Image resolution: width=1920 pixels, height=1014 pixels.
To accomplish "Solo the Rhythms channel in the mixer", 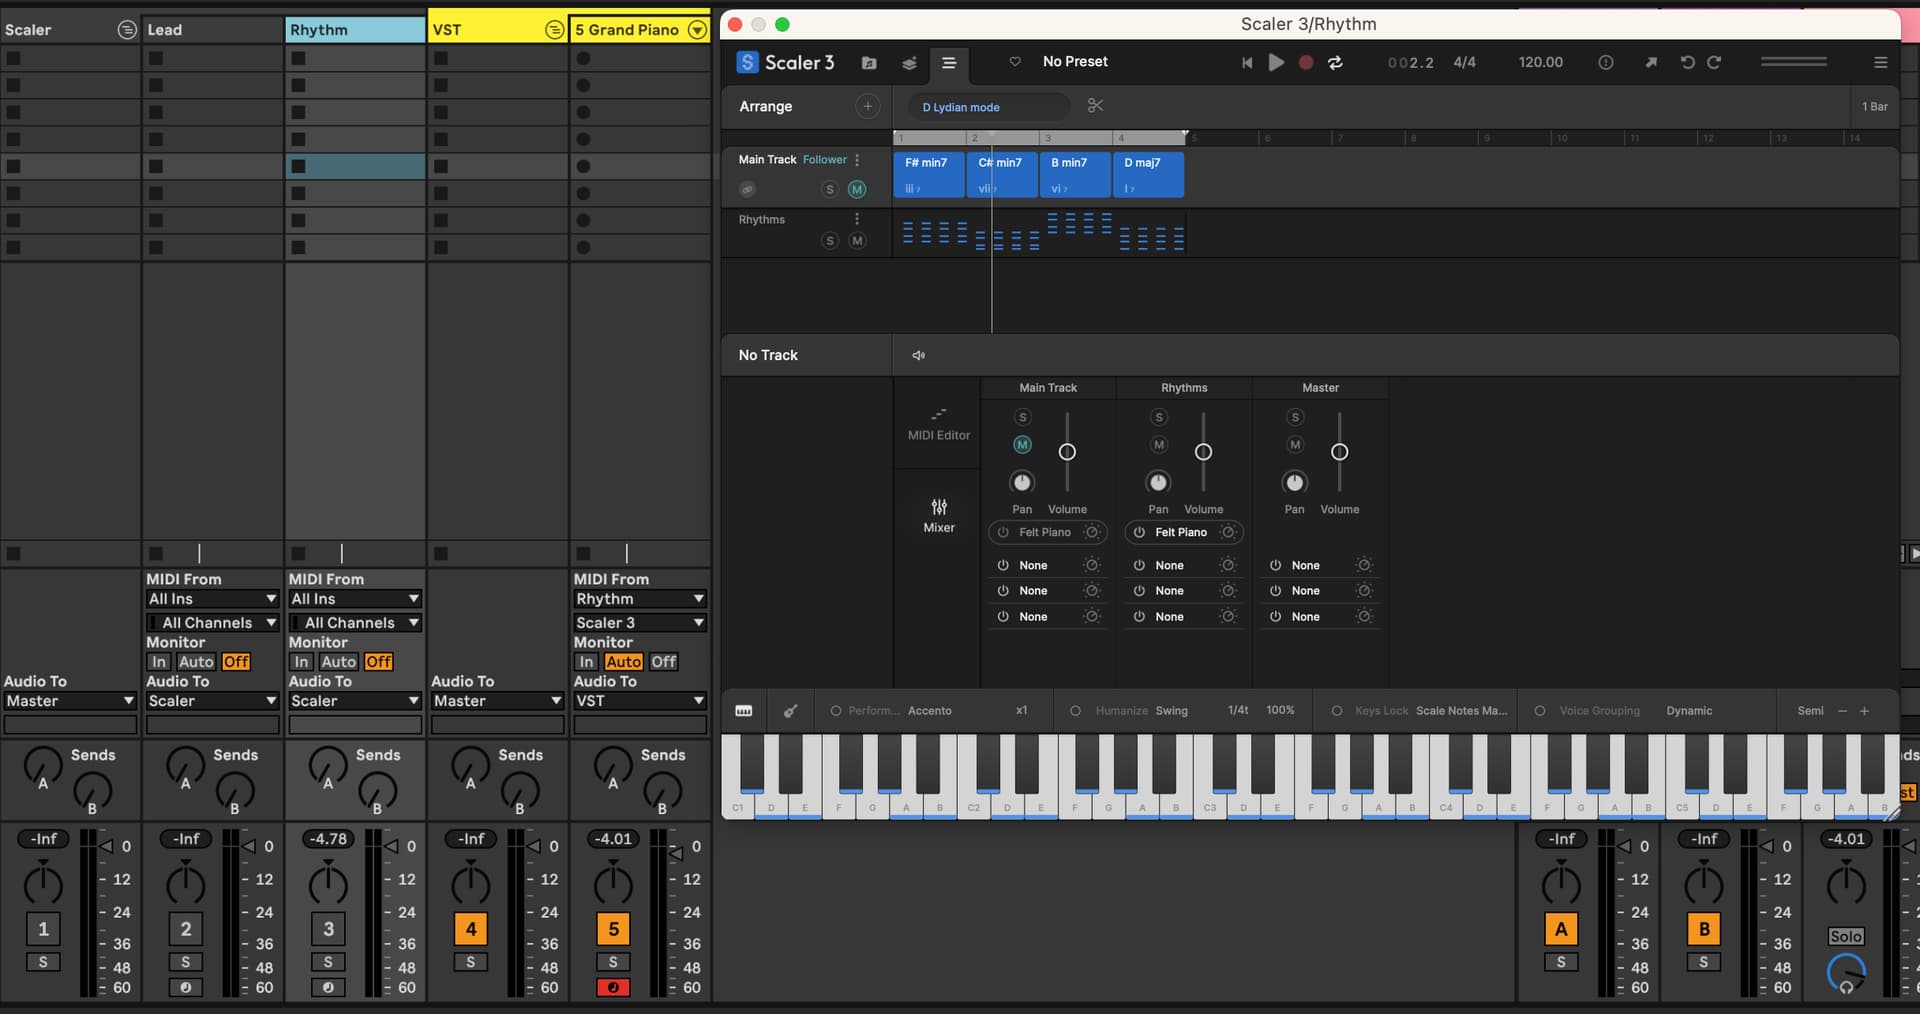I will (x=1159, y=417).
